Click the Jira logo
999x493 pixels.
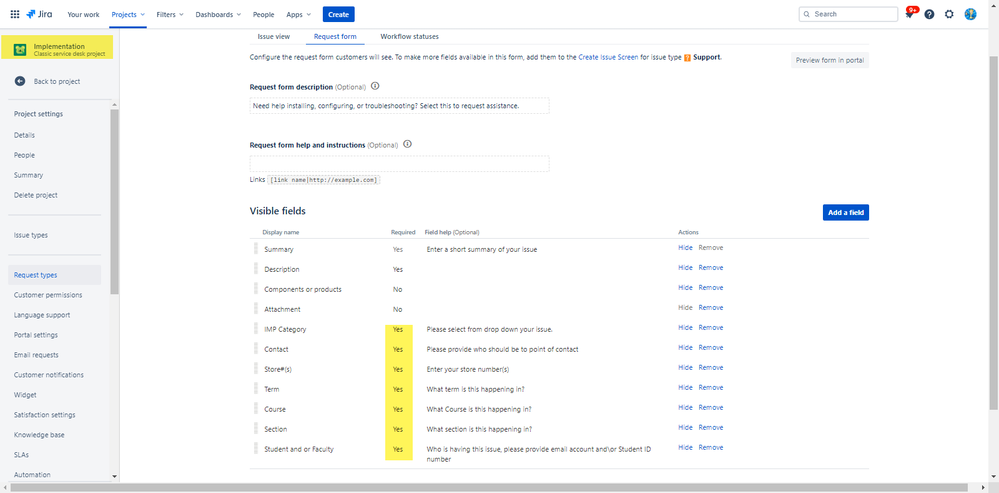(40, 14)
